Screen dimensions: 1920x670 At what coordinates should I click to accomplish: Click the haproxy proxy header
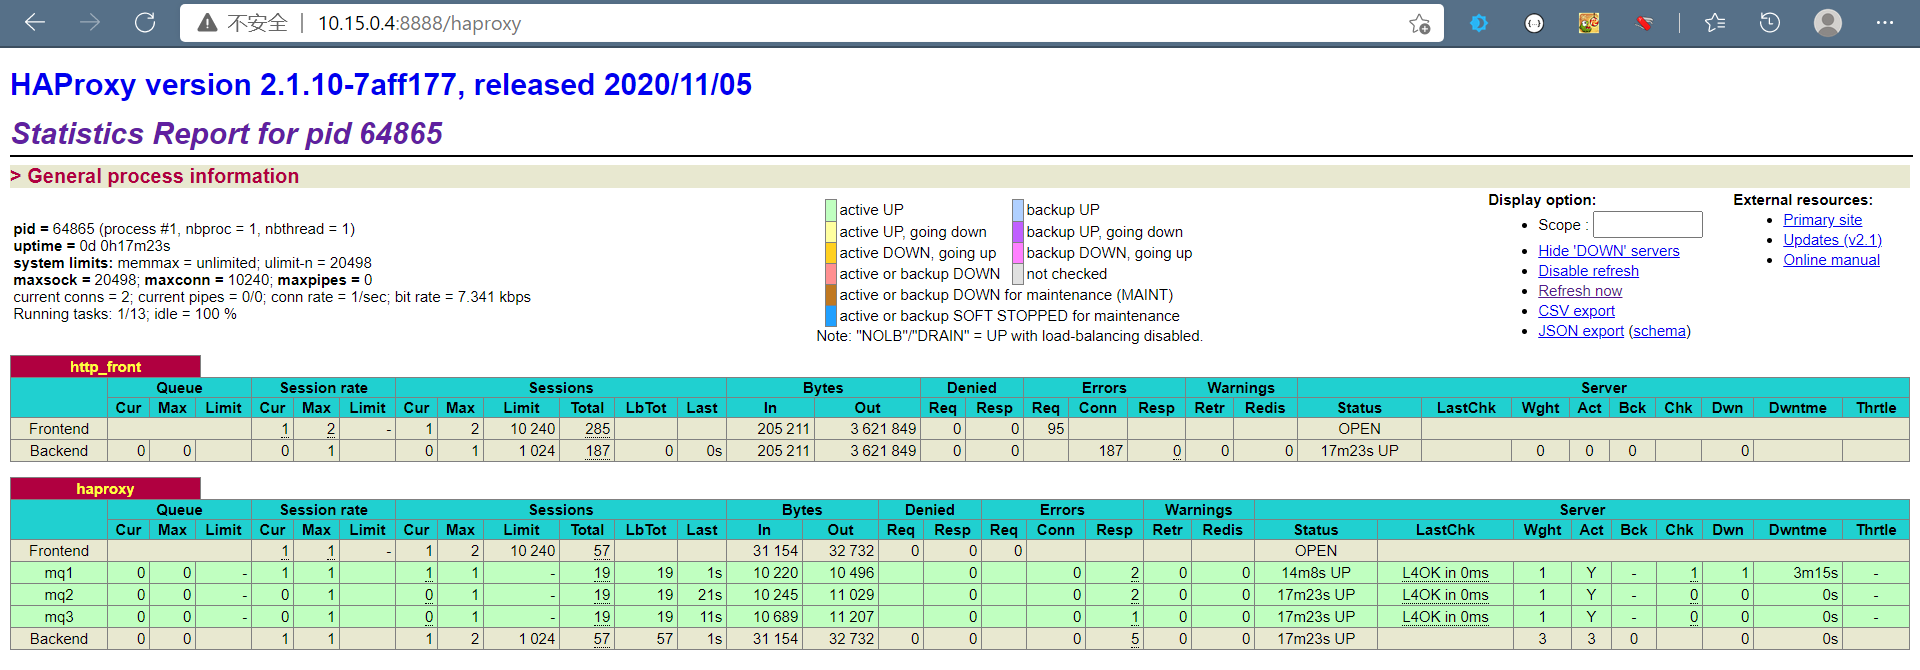pyautogui.click(x=105, y=489)
